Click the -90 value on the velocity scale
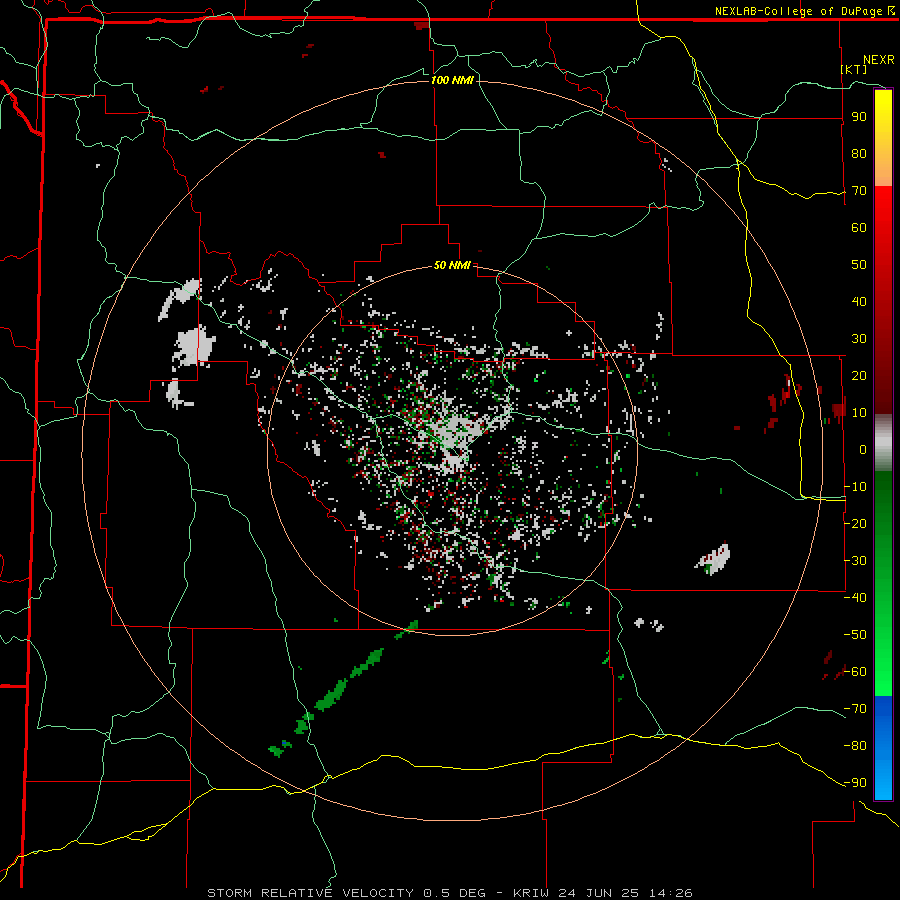Viewport: 900px width, 900px height. pyautogui.click(x=855, y=783)
